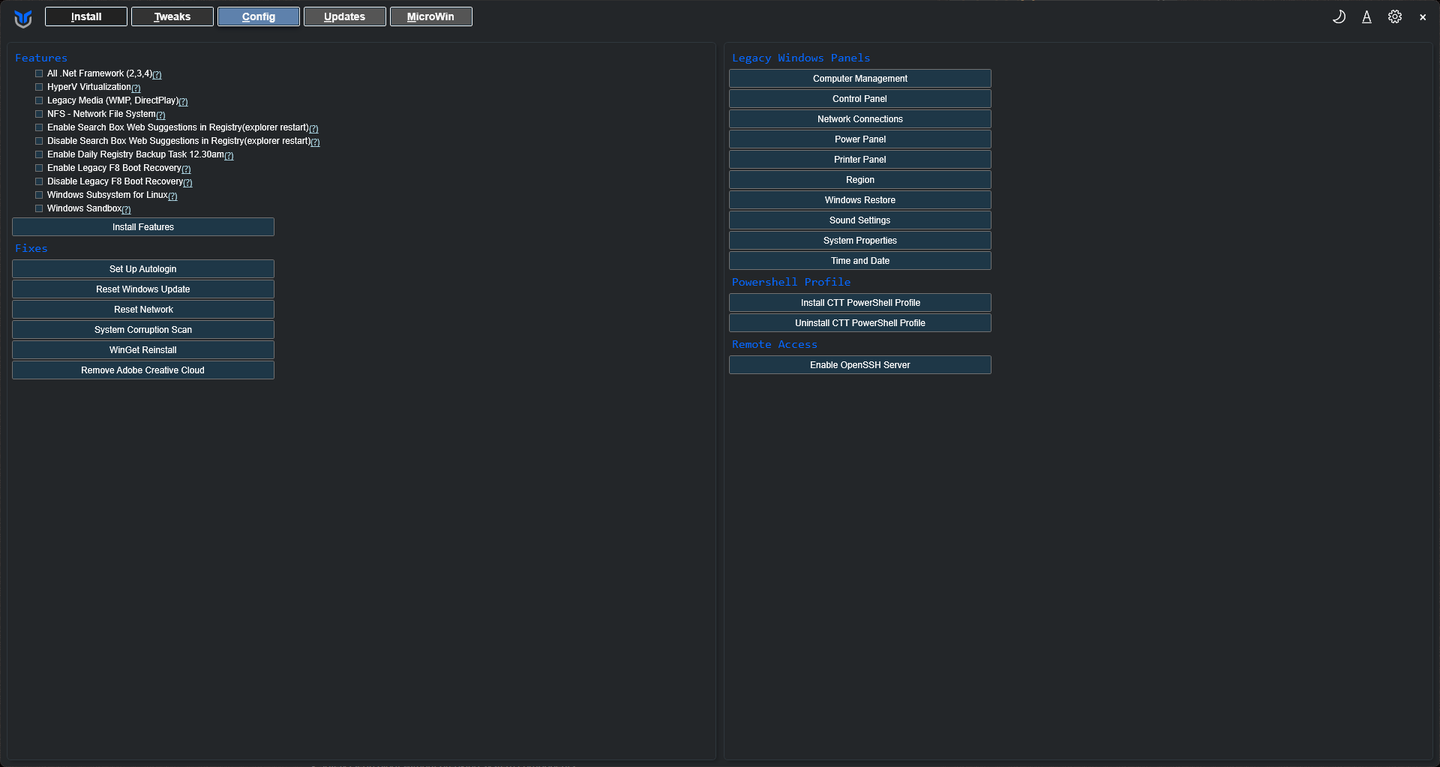Click help icon next to HyperV Virtualization
This screenshot has width=1440, height=767.
136,89
